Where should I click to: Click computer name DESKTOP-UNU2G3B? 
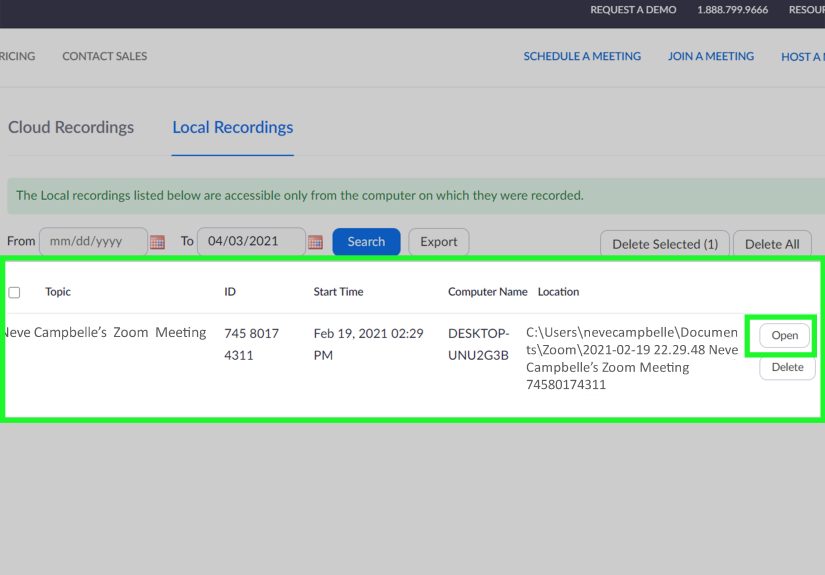point(478,344)
